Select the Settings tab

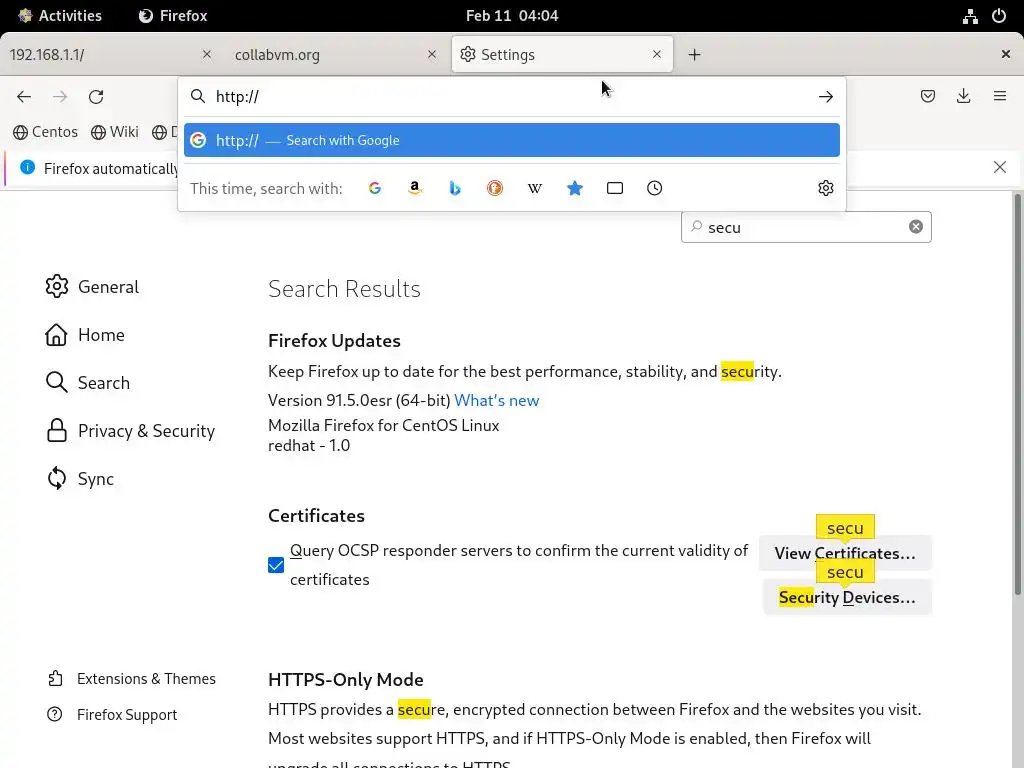pyautogui.click(x=562, y=55)
